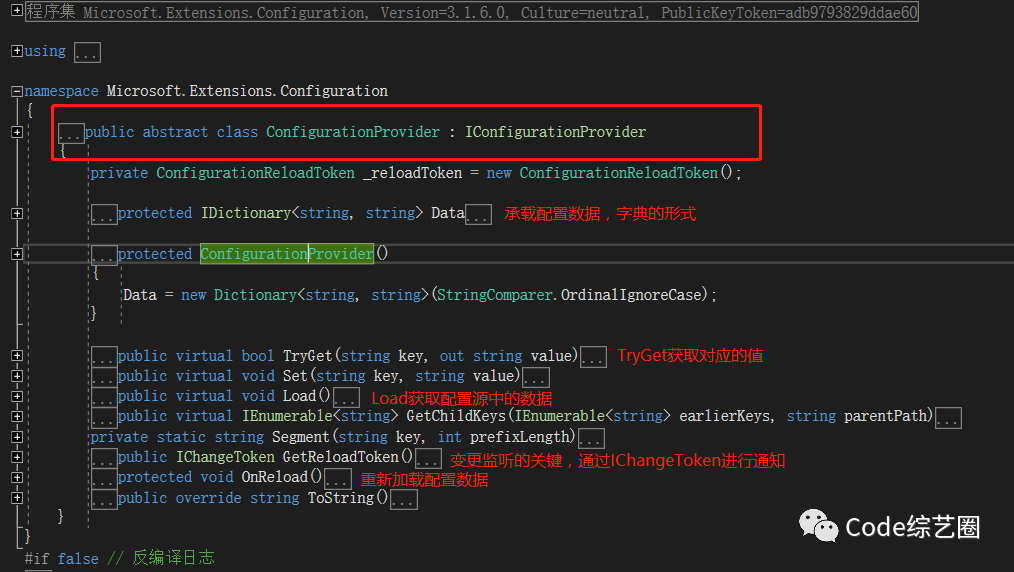This screenshot has width=1014, height=572.
Task: Expand the TryGet method outlining
Action: (x=17, y=355)
